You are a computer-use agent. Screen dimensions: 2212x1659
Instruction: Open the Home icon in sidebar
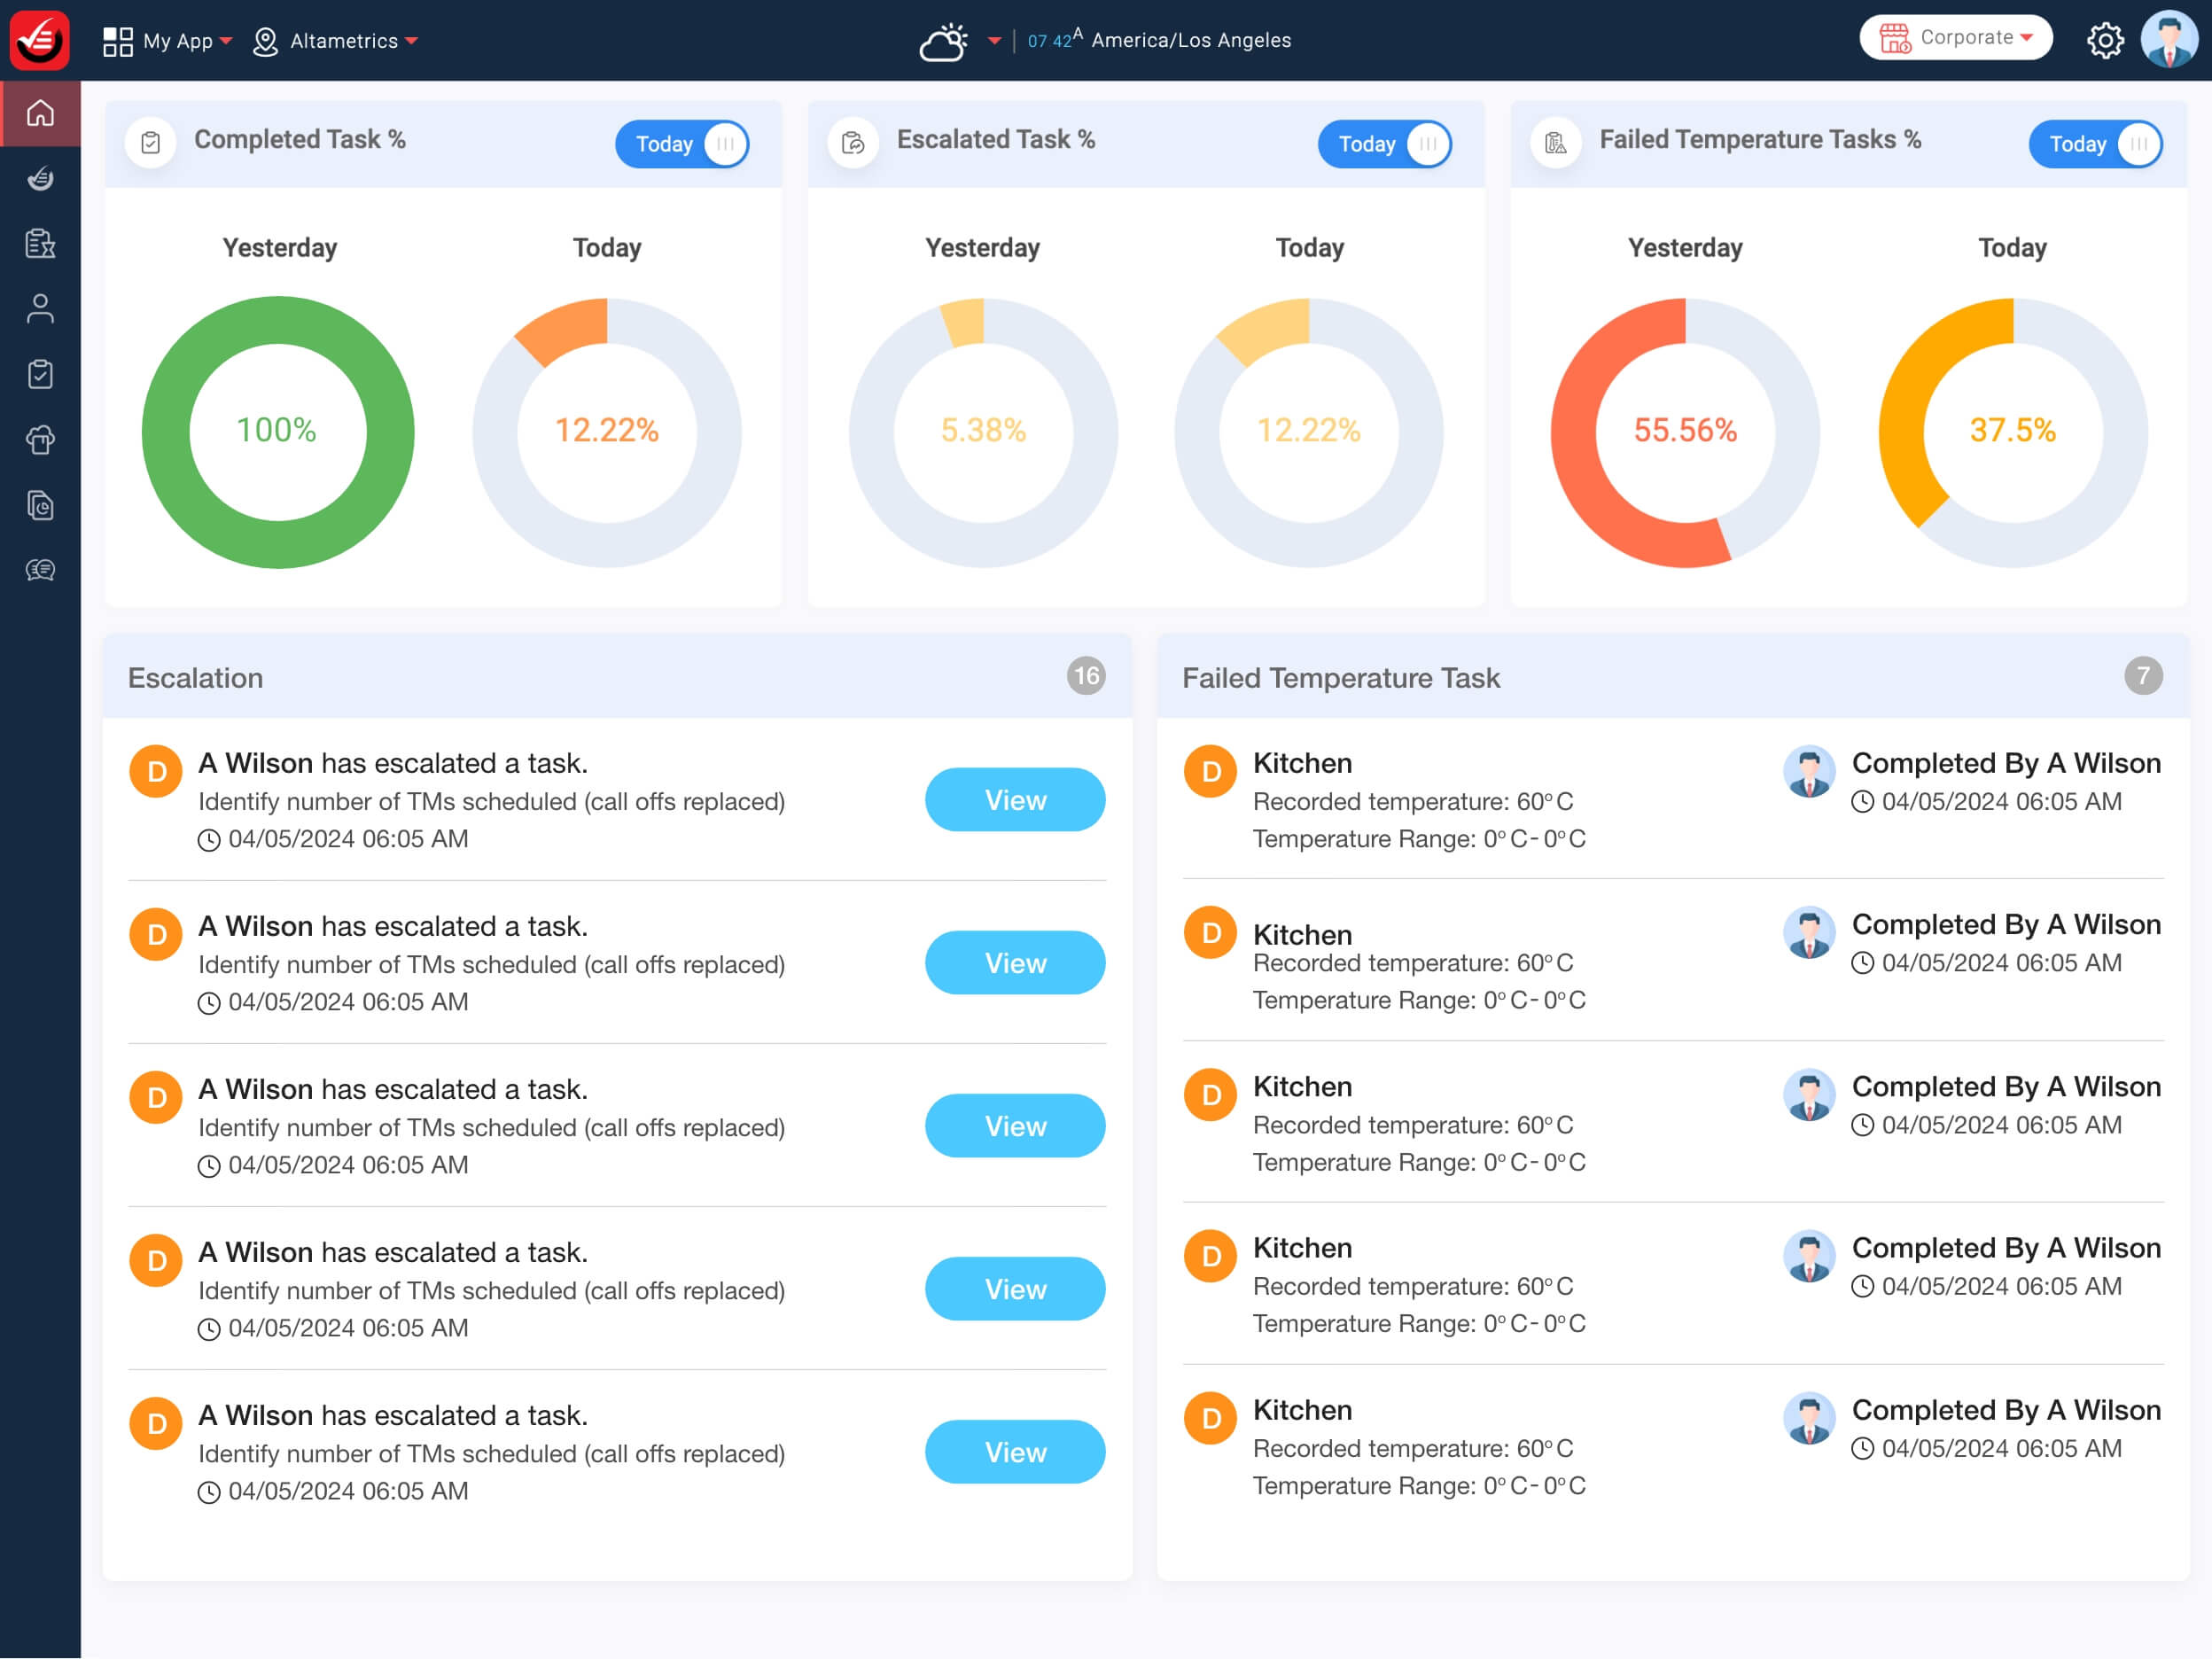coord(40,113)
